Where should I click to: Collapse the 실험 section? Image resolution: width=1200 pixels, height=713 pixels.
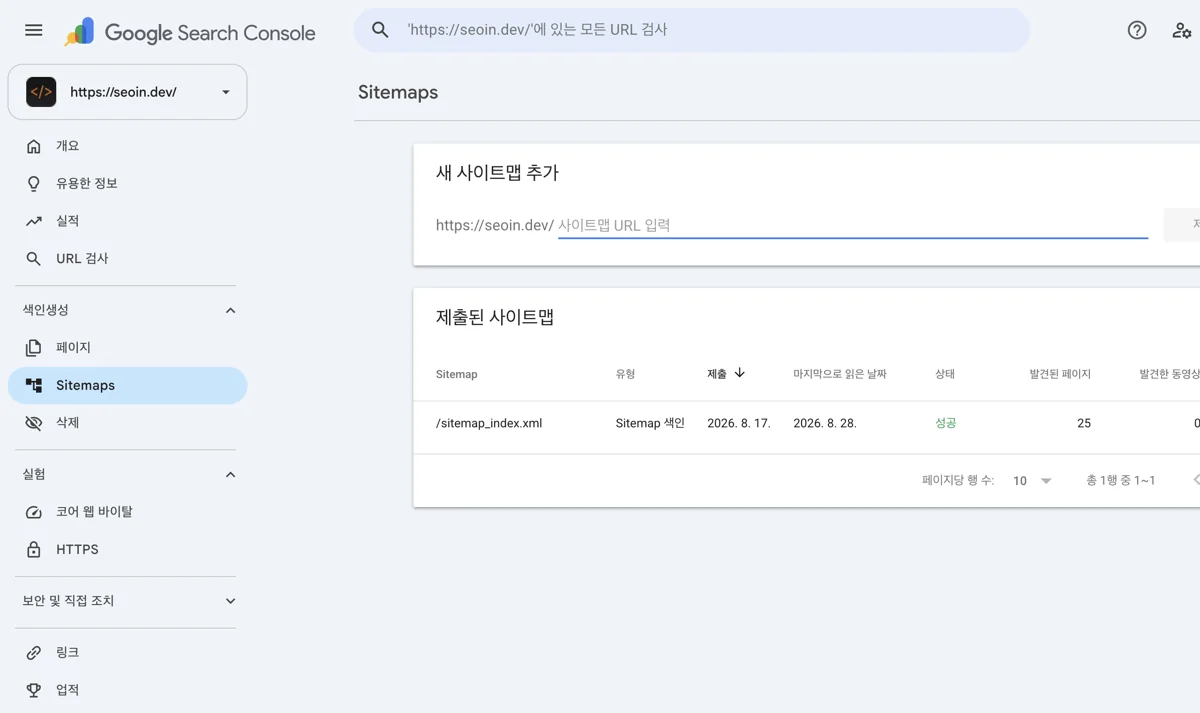click(230, 475)
